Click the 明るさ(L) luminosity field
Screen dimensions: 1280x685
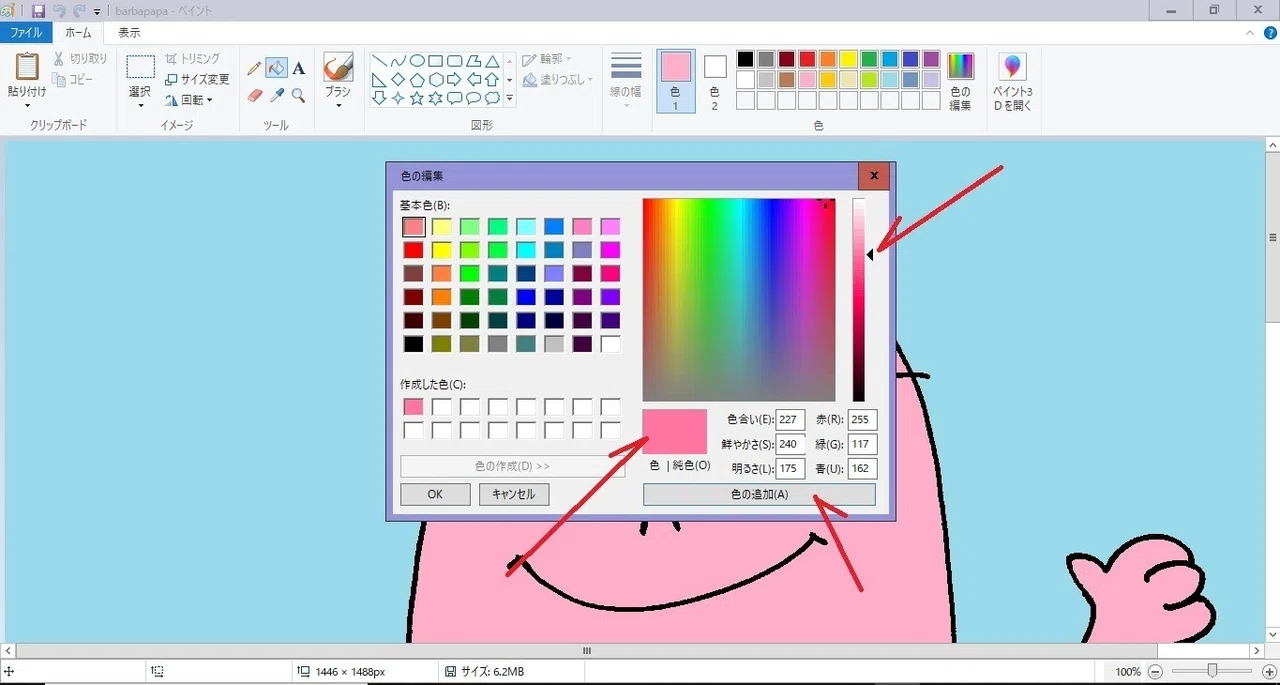tap(790, 468)
